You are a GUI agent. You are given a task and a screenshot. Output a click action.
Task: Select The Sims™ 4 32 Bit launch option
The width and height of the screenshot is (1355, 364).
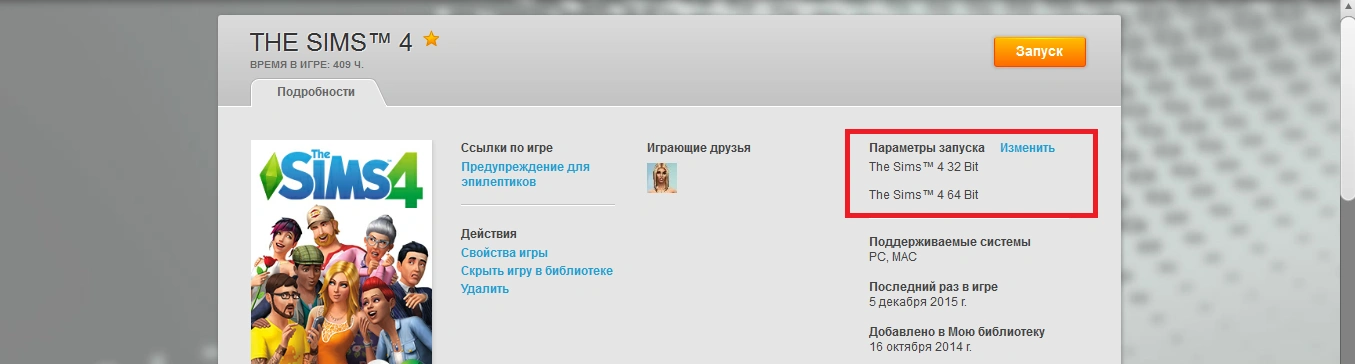coord(924,167)
